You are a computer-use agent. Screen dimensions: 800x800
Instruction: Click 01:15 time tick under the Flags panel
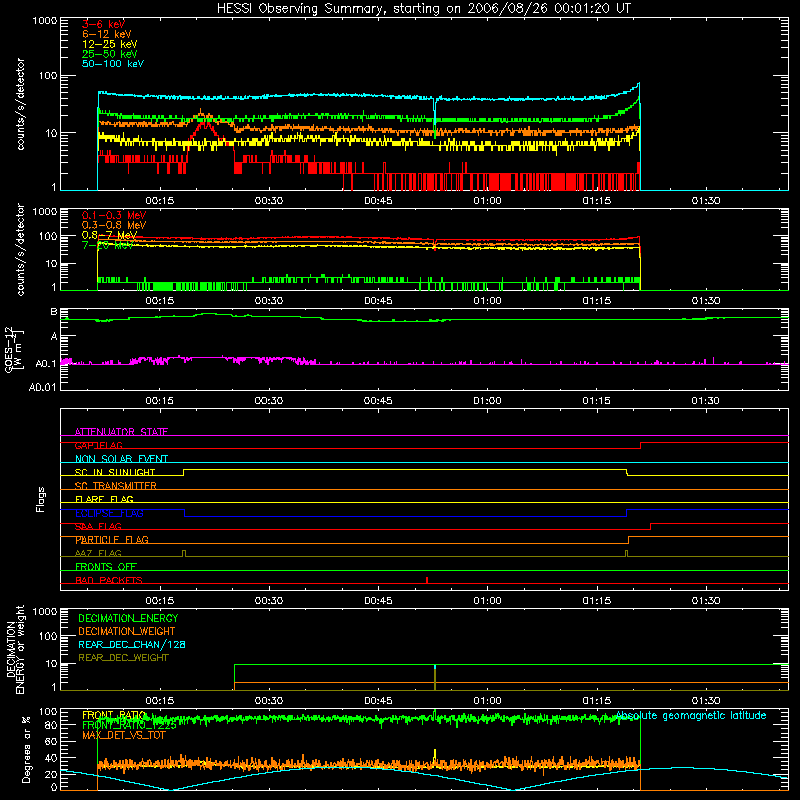[596, 601]
